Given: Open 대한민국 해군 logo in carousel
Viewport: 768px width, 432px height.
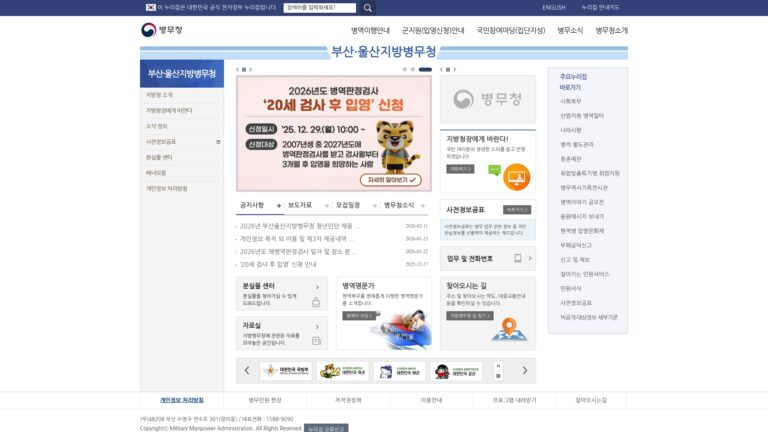Looking at the screenshot, I should [x=399, y=371].
